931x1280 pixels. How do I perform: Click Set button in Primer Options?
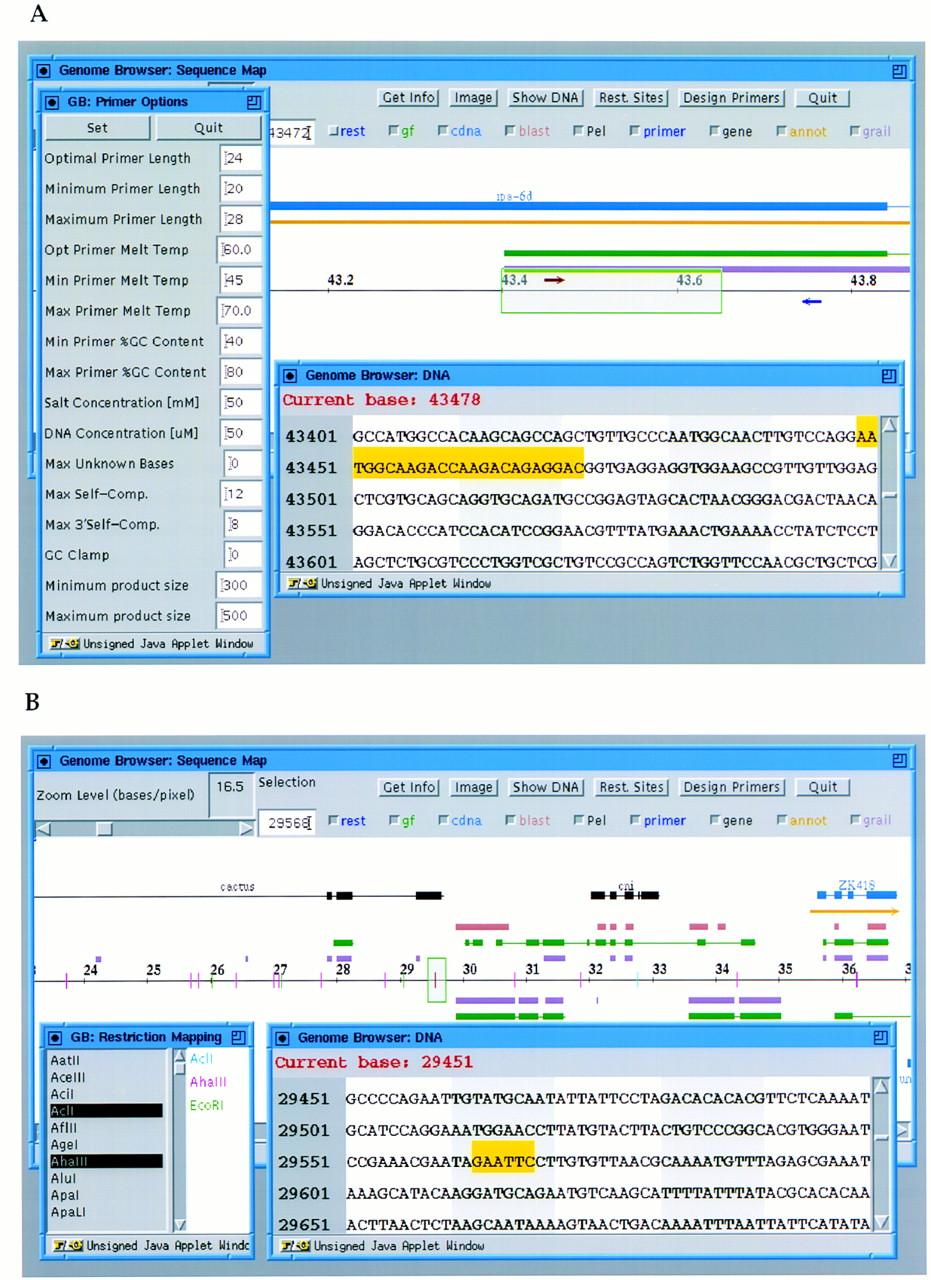click(x=97, y=128)
